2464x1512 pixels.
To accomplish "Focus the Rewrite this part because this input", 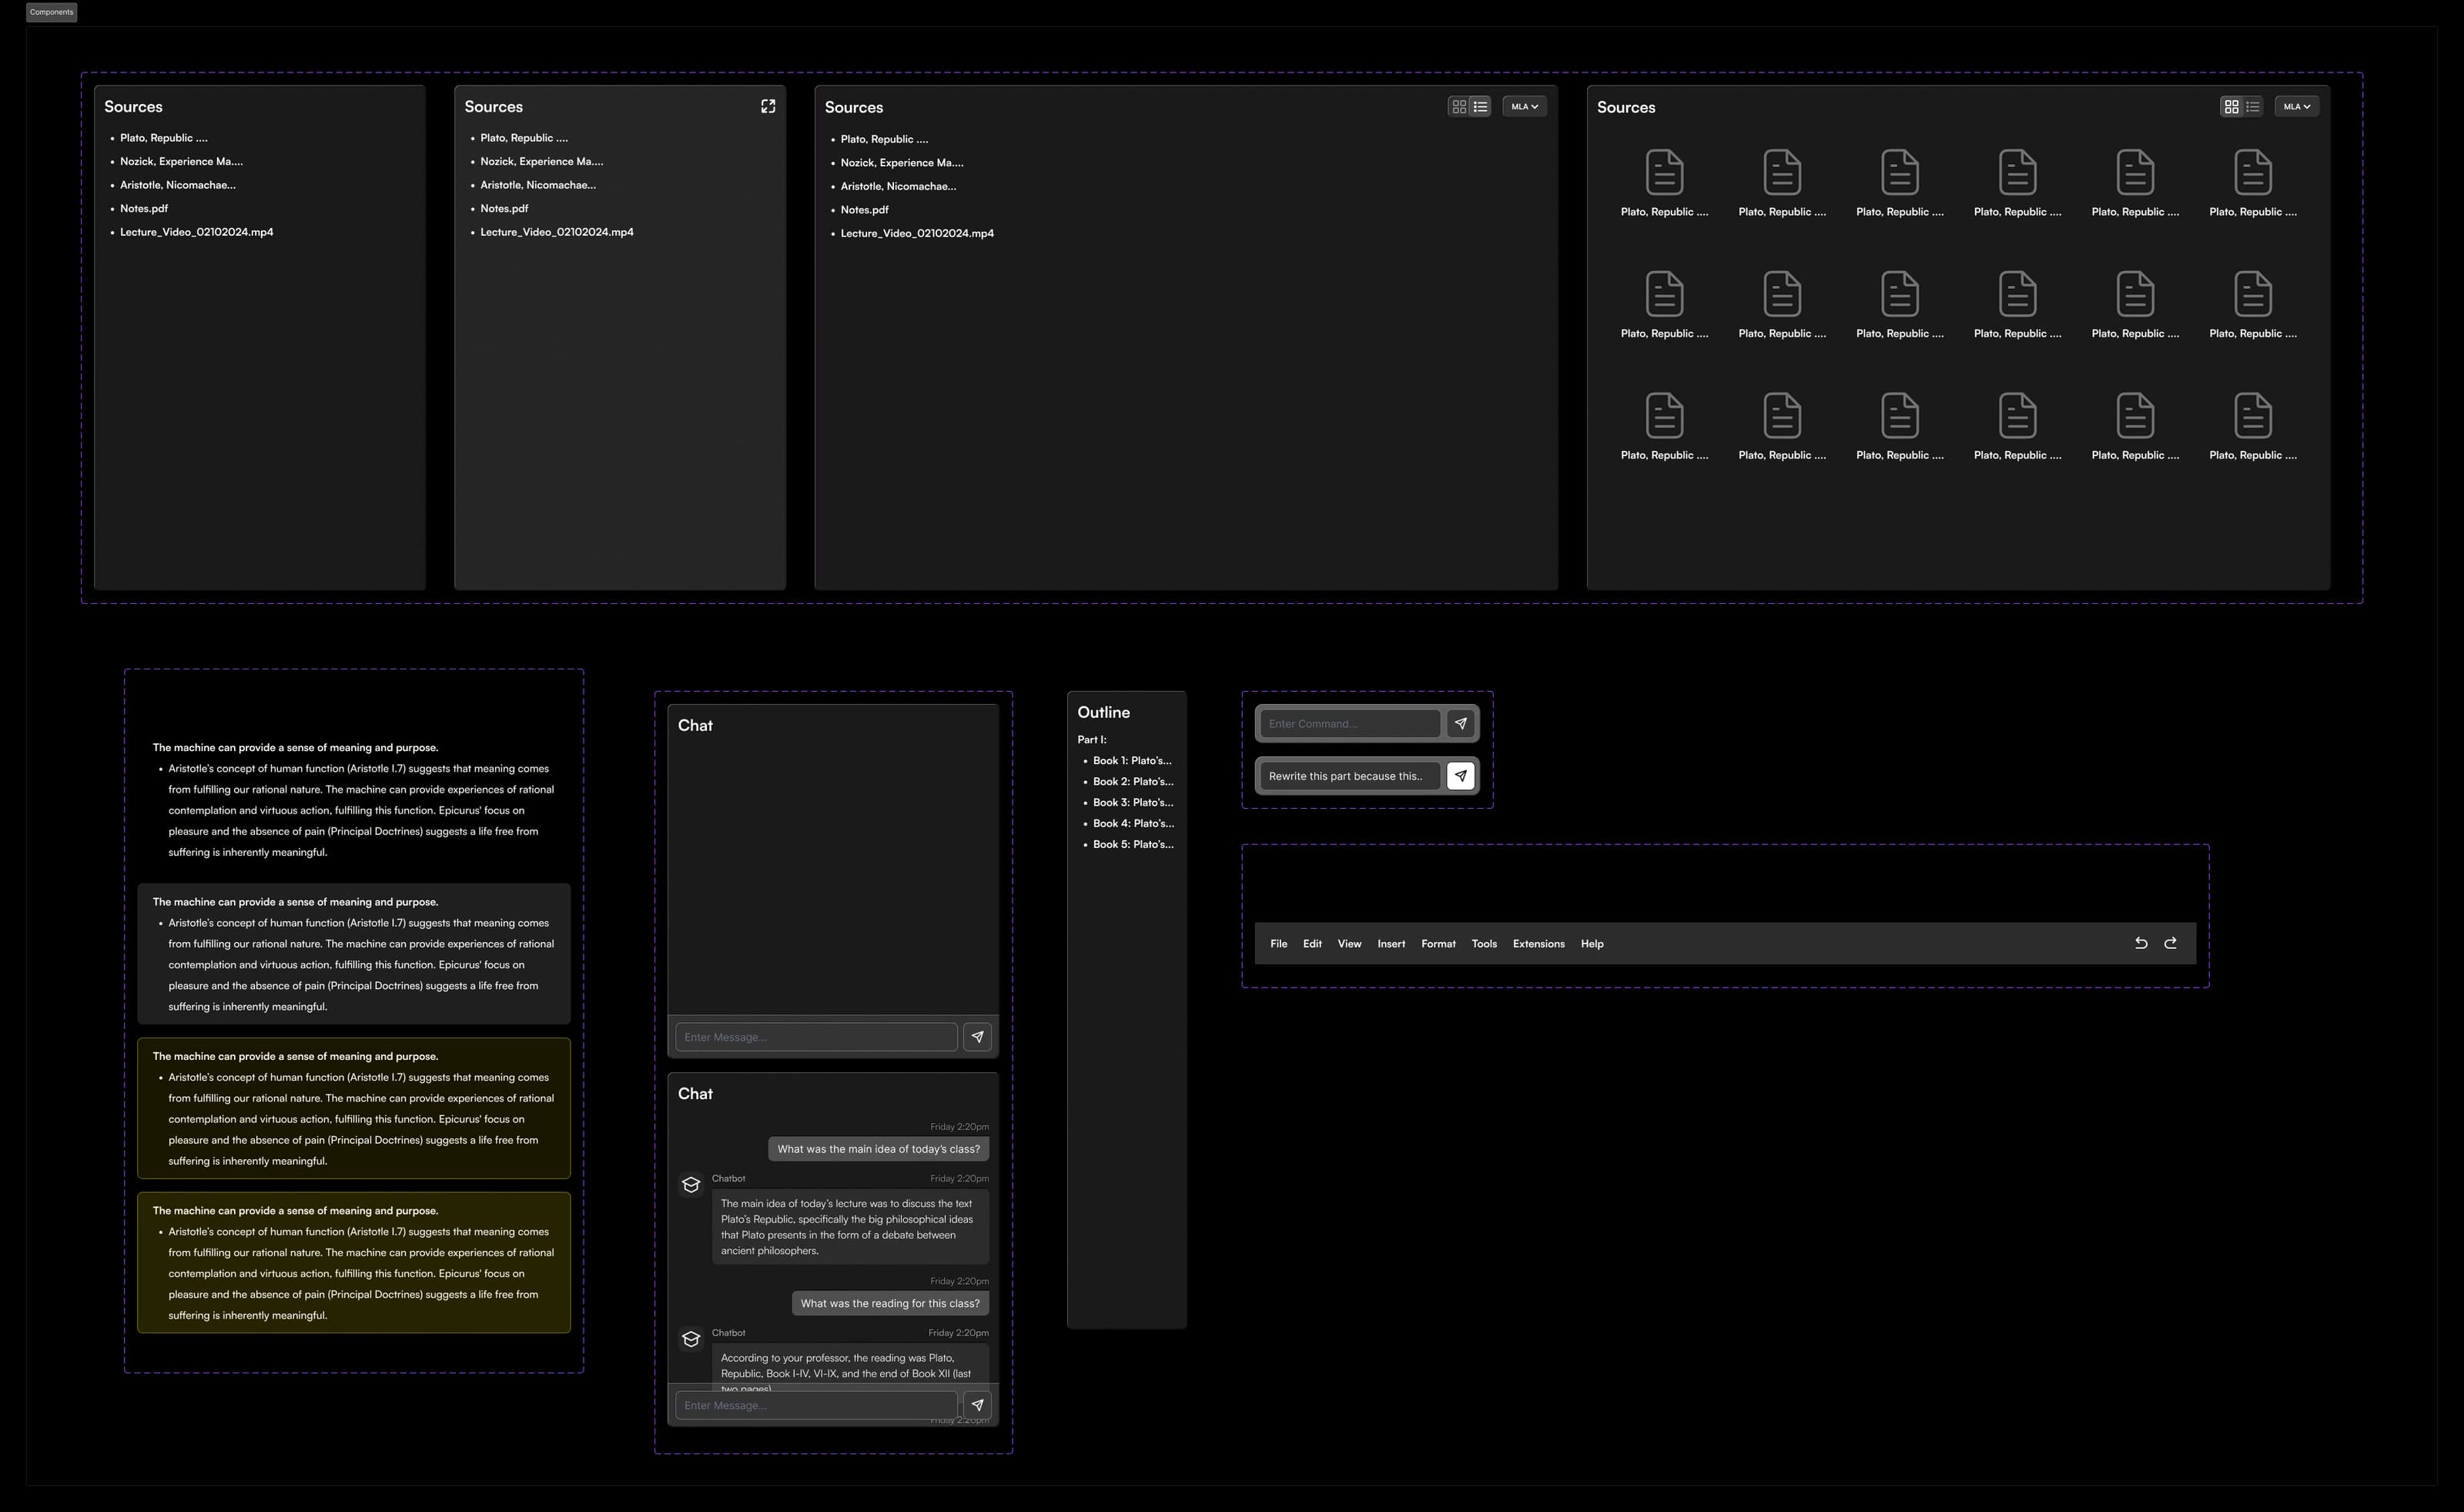I will 1350,776.
